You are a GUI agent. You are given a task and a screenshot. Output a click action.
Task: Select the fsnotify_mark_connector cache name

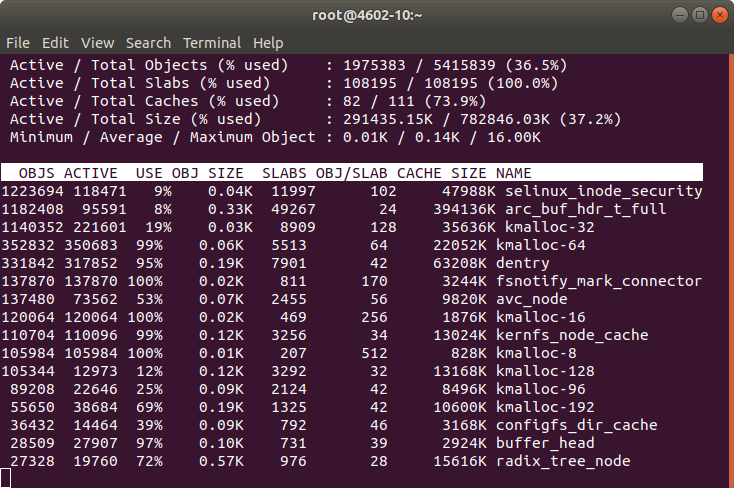tap(599, 281)
